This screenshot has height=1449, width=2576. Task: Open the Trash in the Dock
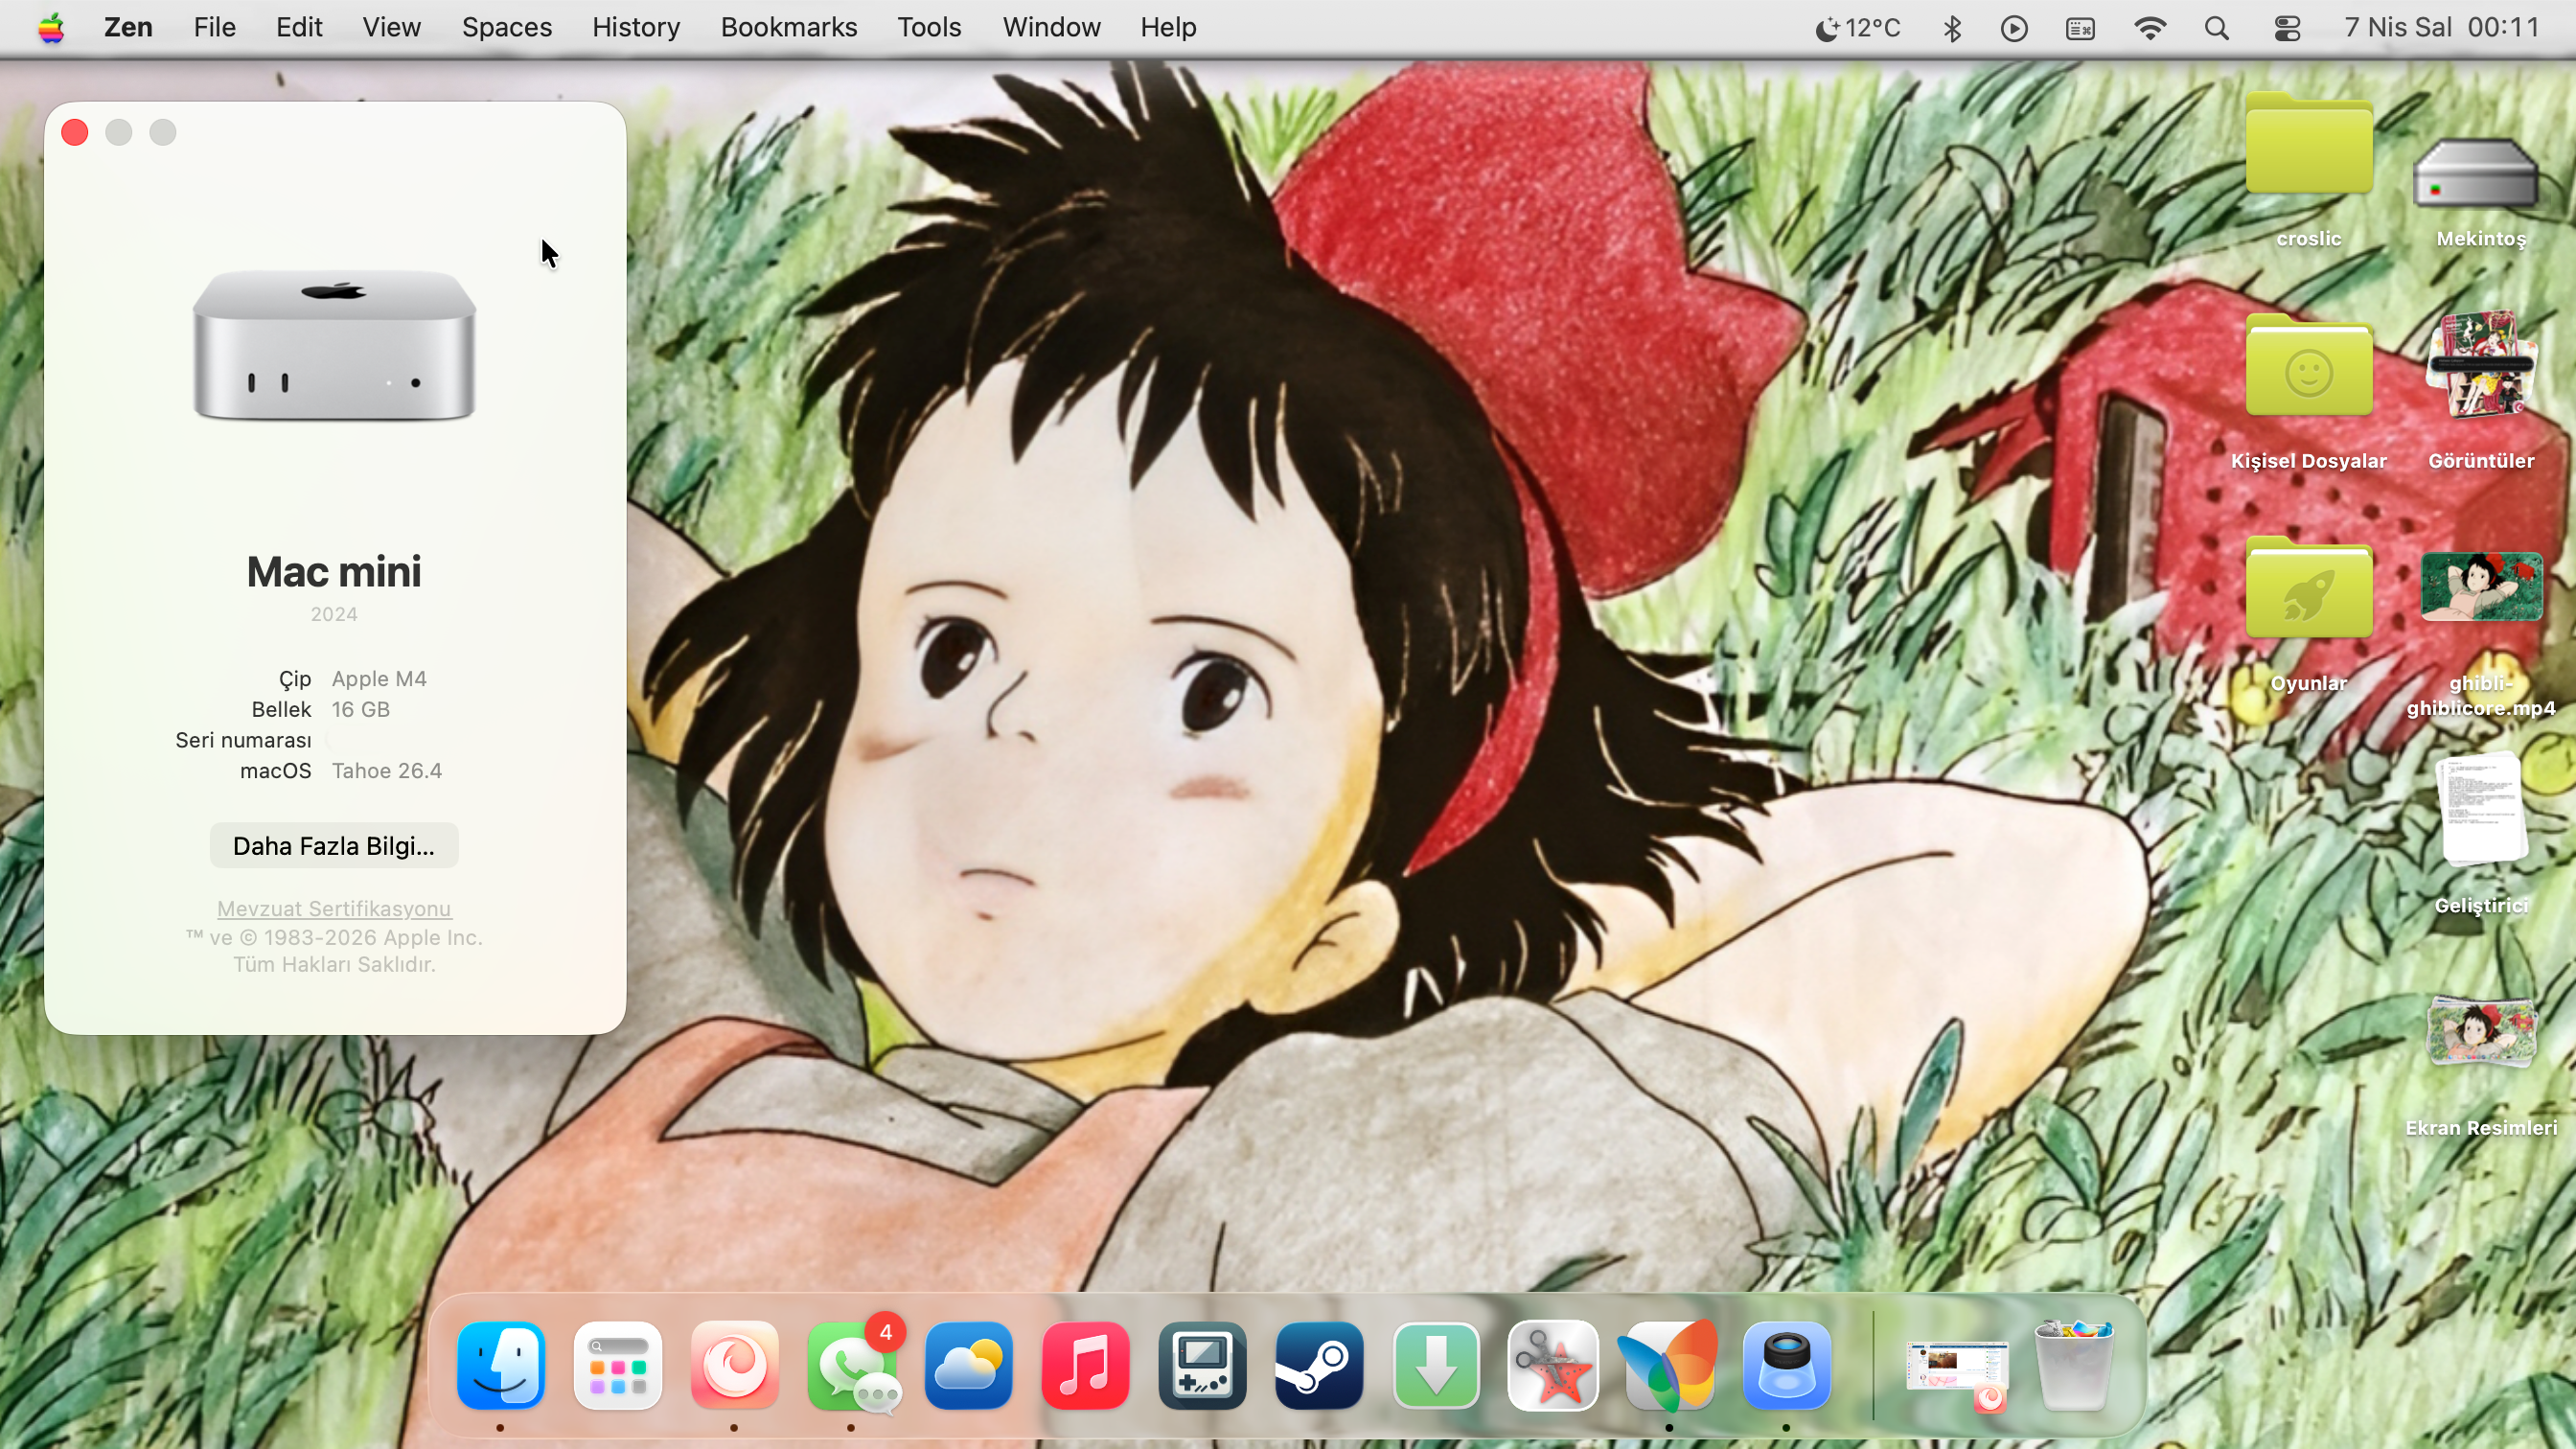(2074, 1365)
